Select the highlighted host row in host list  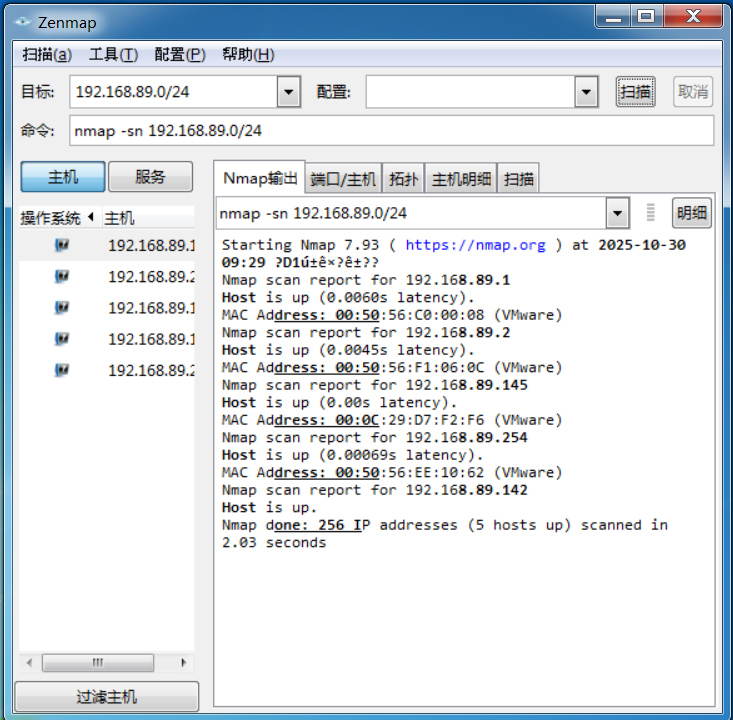click(107, 245)
